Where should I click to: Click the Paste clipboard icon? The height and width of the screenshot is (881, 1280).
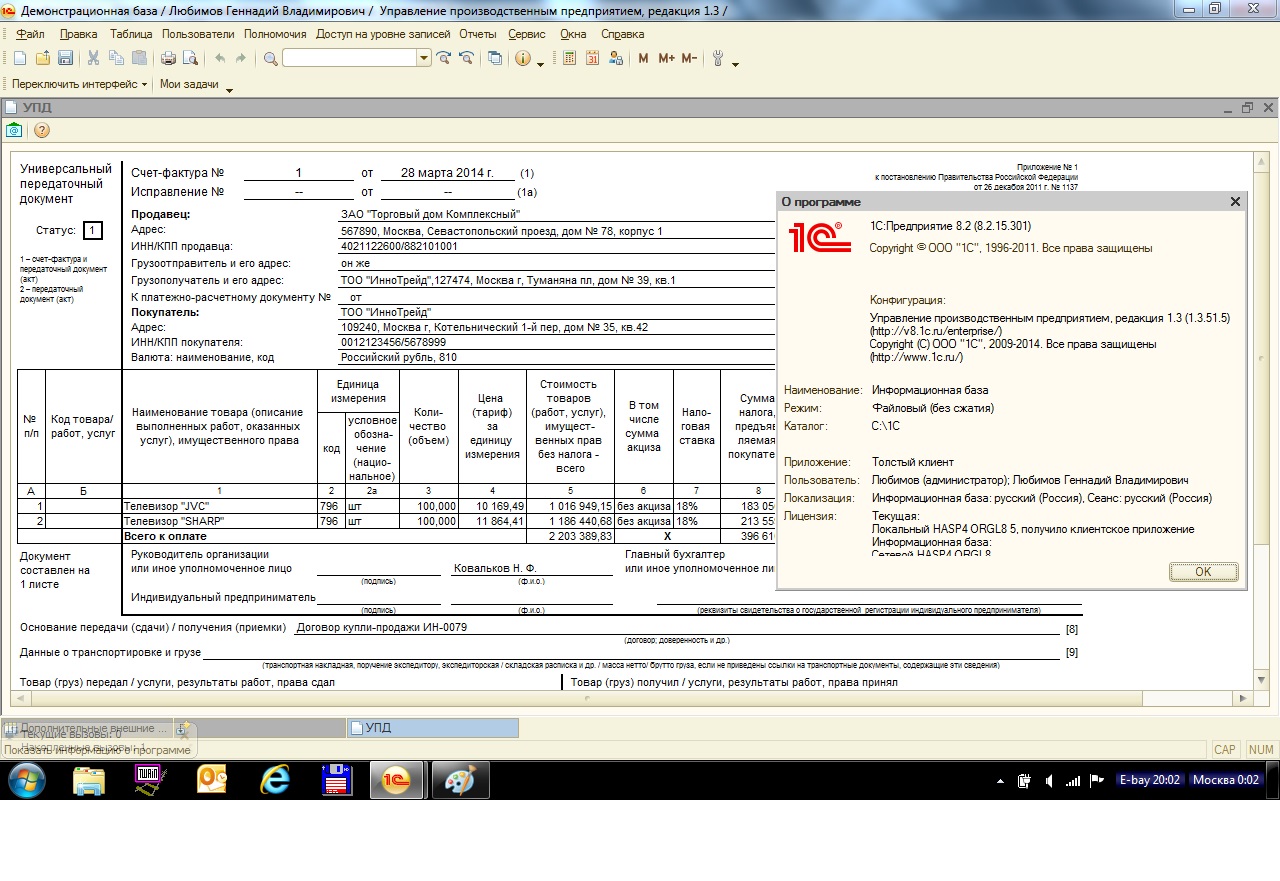(140, 58)
